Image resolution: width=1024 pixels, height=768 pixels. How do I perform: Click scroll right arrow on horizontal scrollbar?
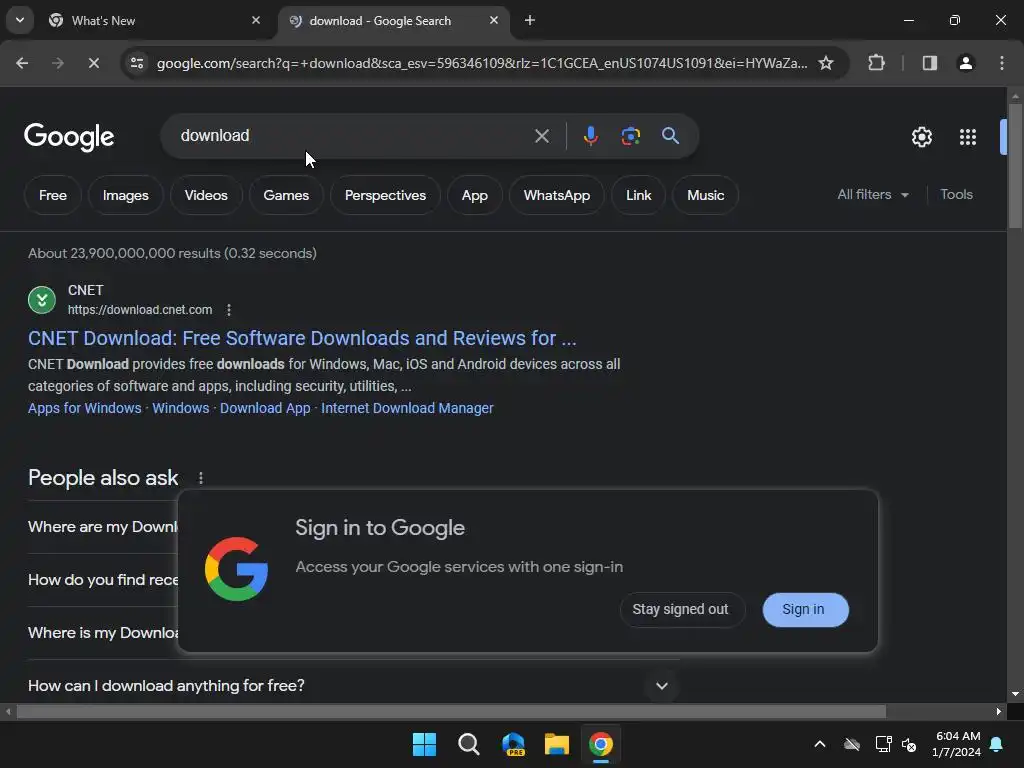pos(999,711)
